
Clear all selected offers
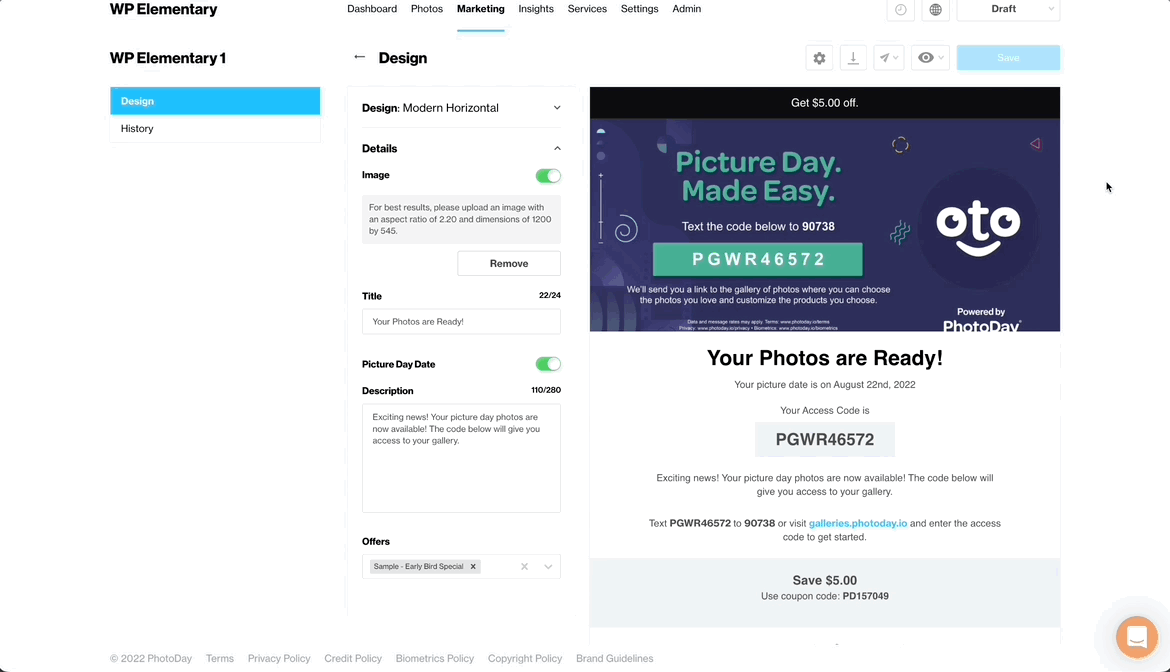(x=524, y=567)
